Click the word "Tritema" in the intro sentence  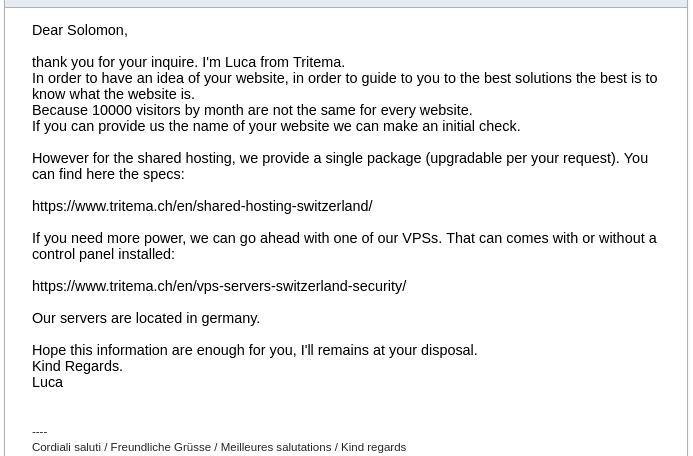pyautogui.click(x=317, y=62)
